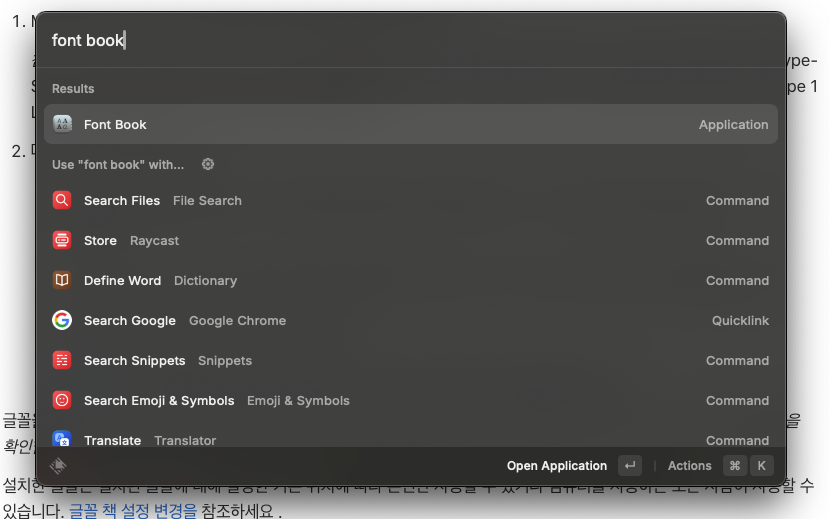Click the Application label on Font Book row
Screen dimensions: 829x519
(733, 125)
